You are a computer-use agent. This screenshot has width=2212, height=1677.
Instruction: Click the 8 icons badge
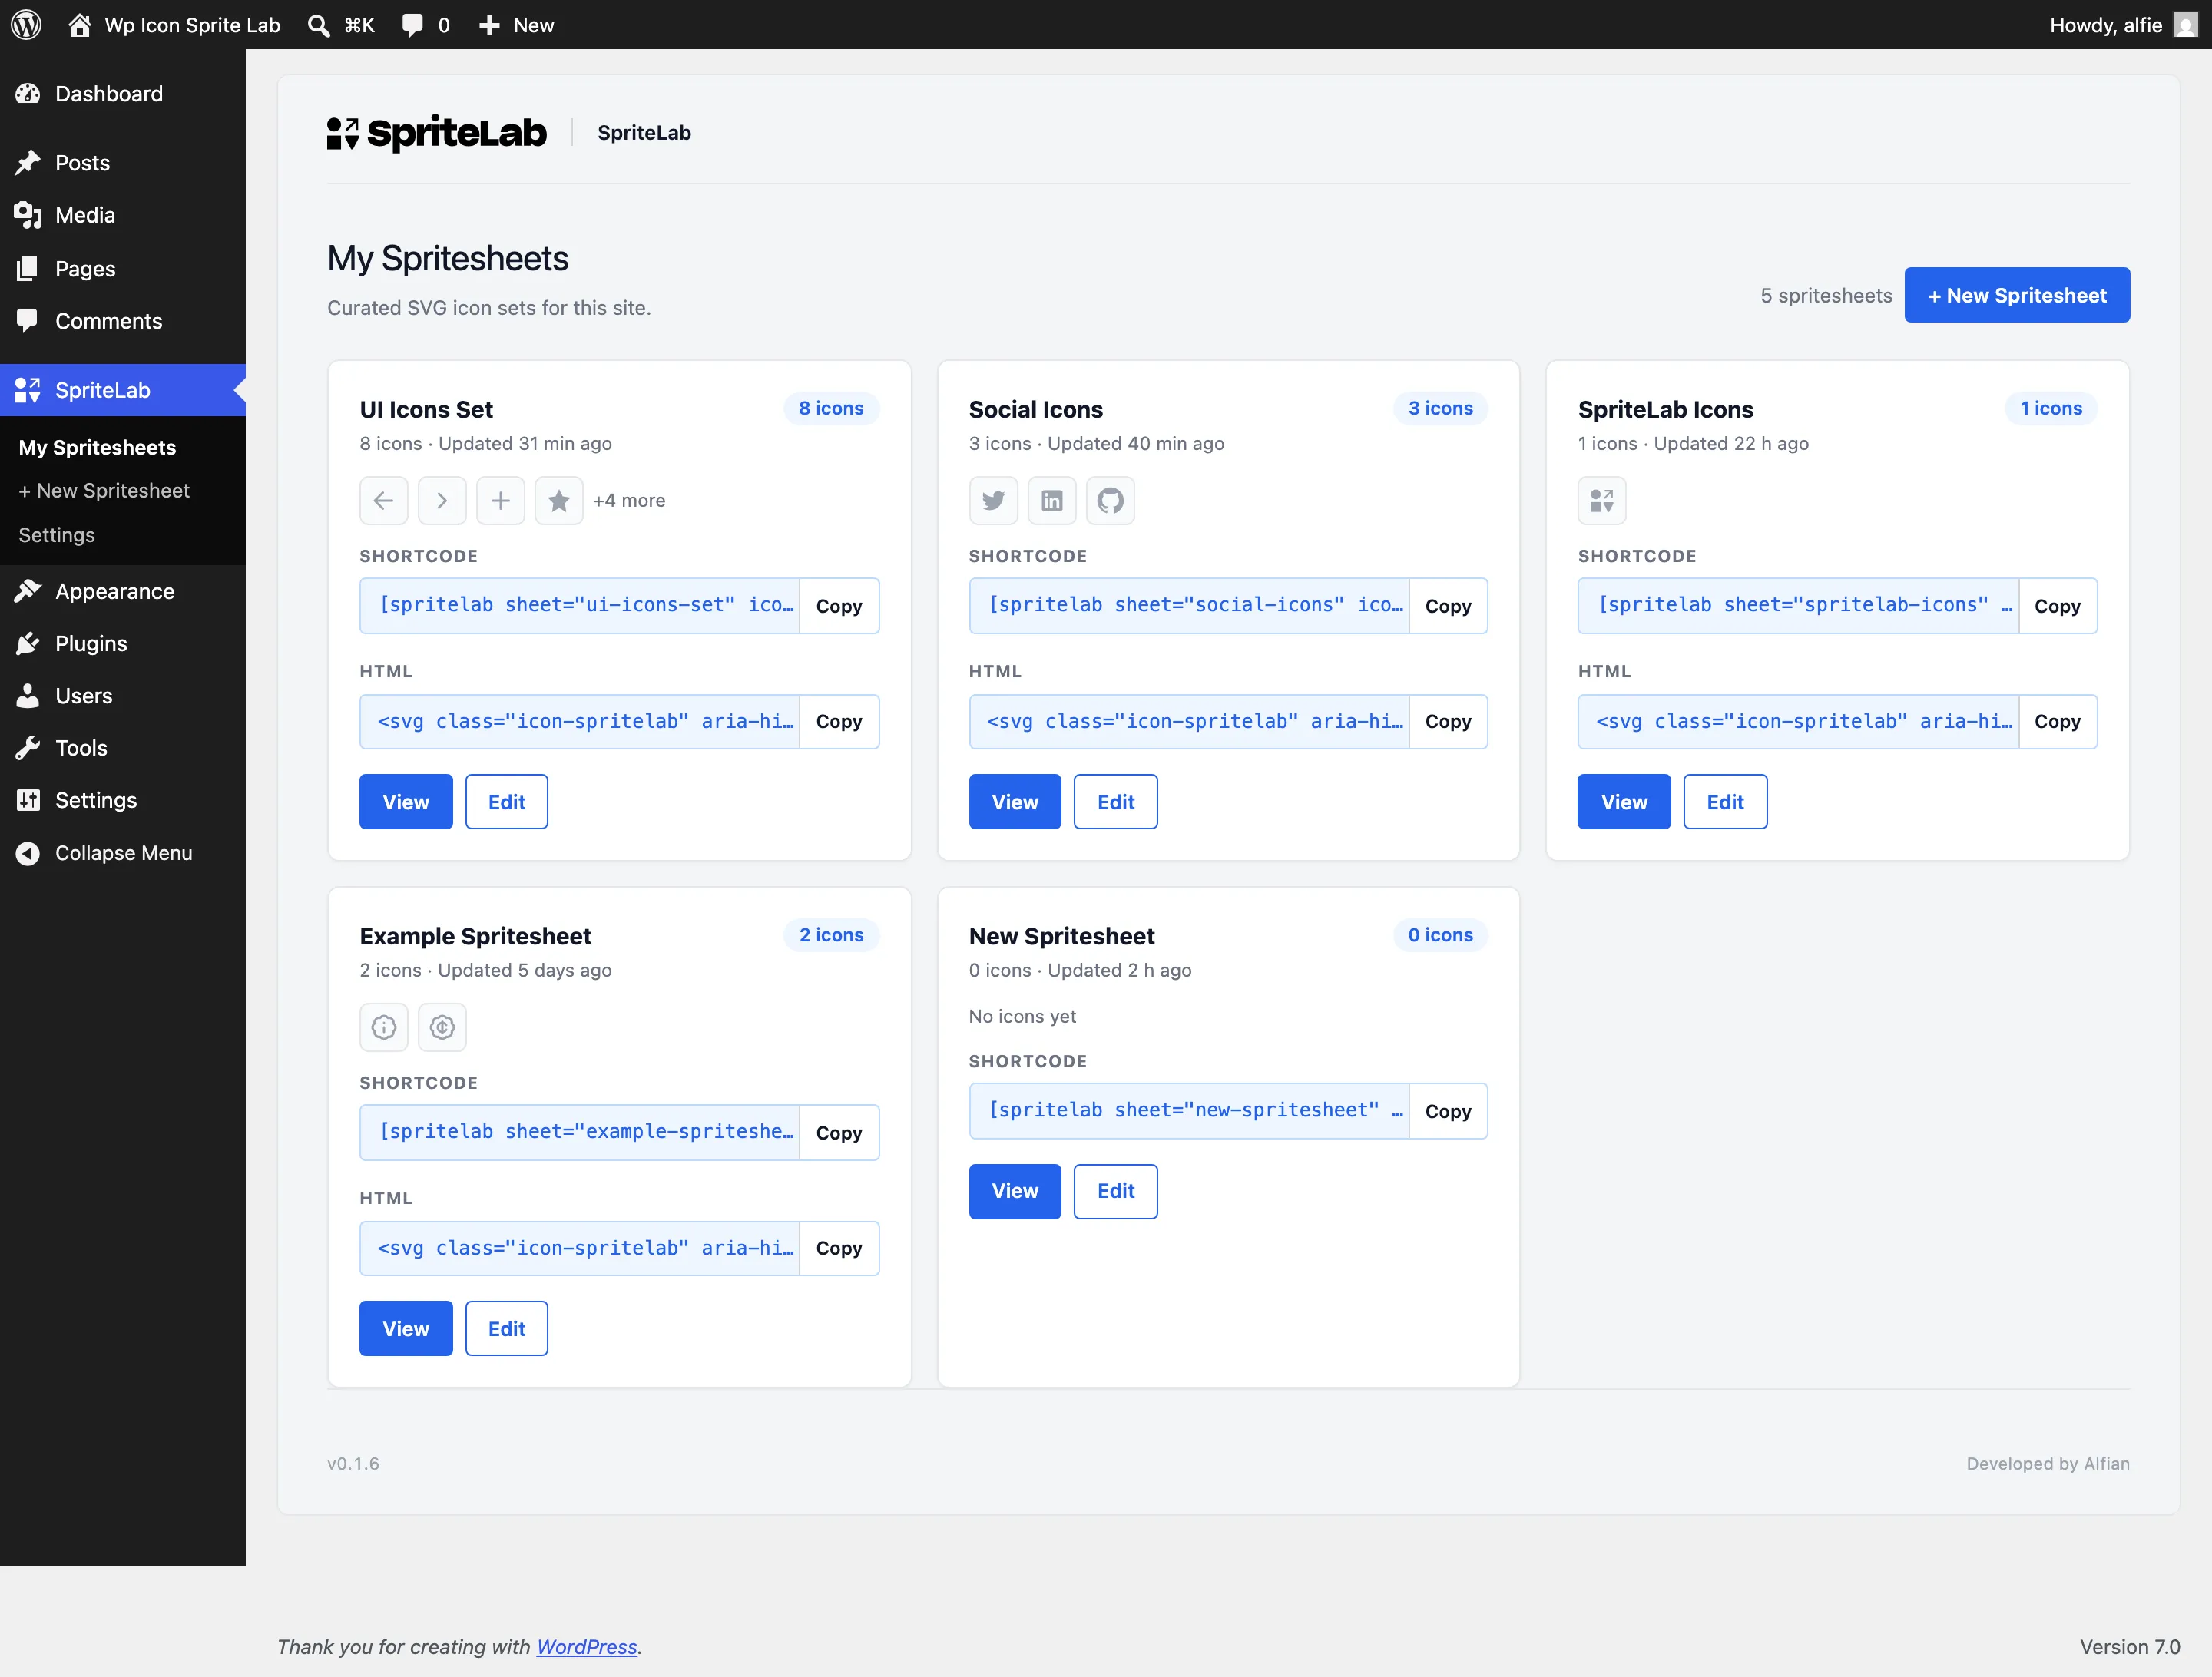click(x=831, y=408)
